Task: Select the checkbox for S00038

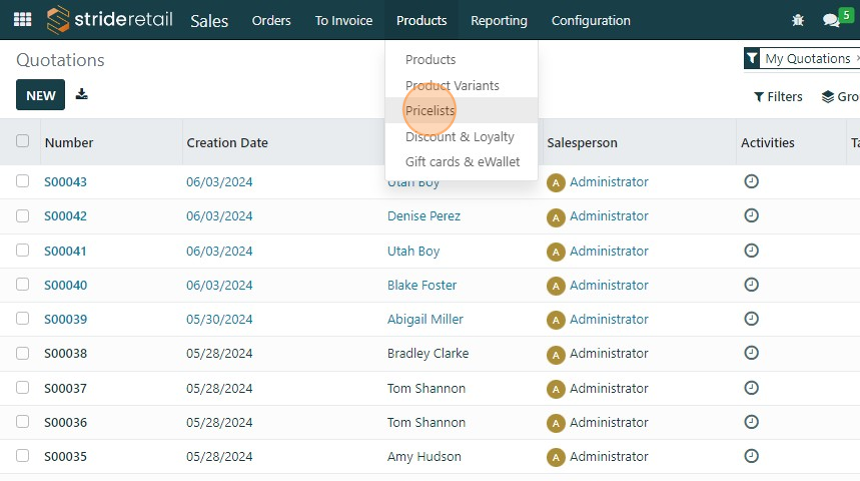Action: coord(23,353)
